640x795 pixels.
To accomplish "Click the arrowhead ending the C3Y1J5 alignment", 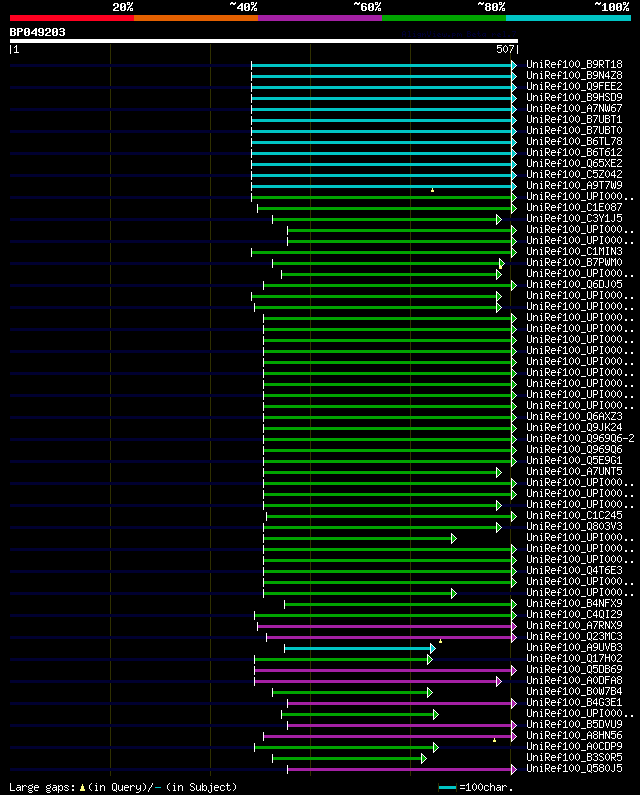I will click(x=499, y=220).
